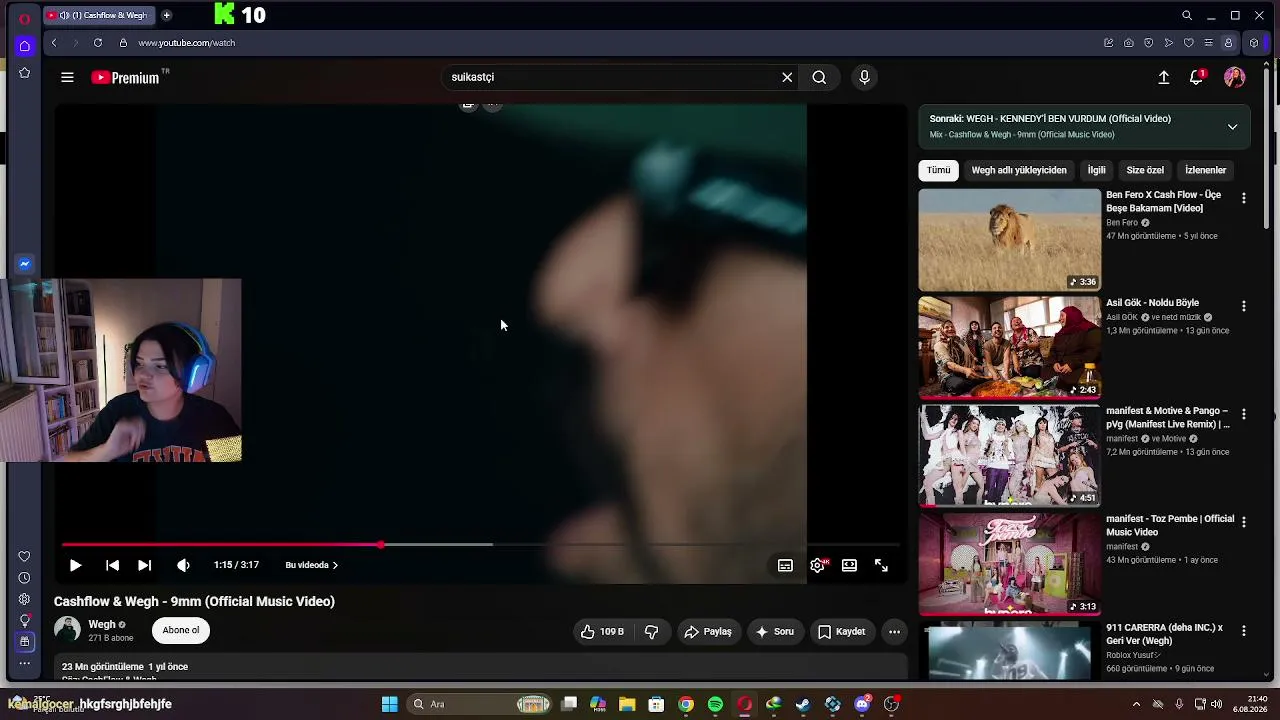Select the 'İlgili' filter chip

coord(1097,170)
